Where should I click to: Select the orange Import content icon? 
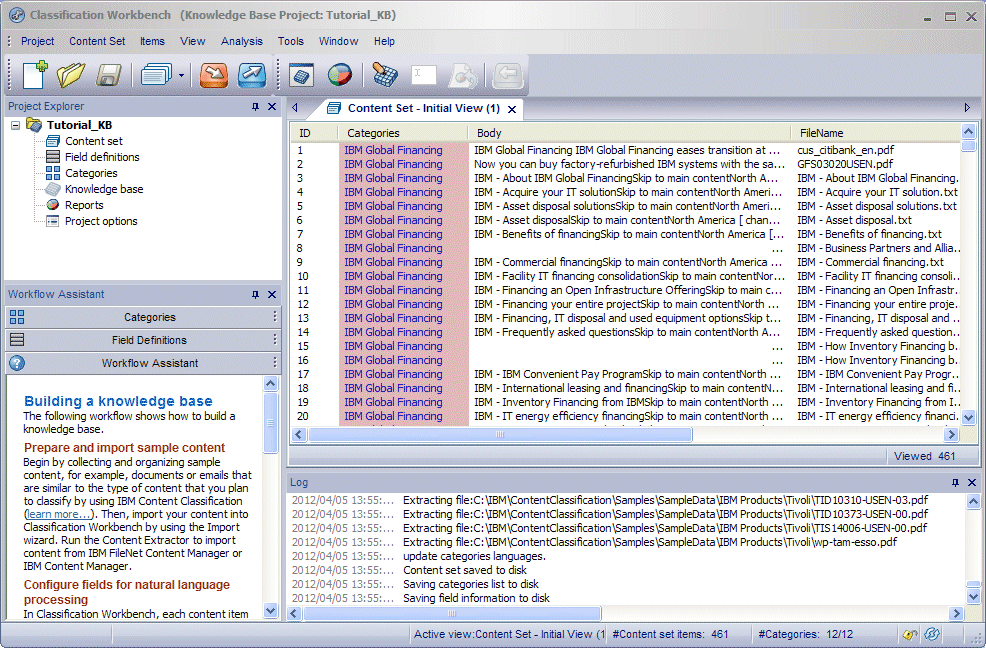pyautogui.click(x=214, y=75)
